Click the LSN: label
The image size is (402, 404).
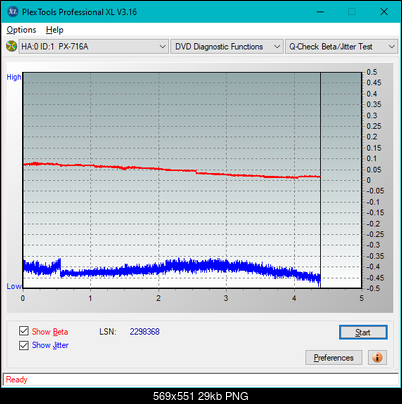coord(108,332)
